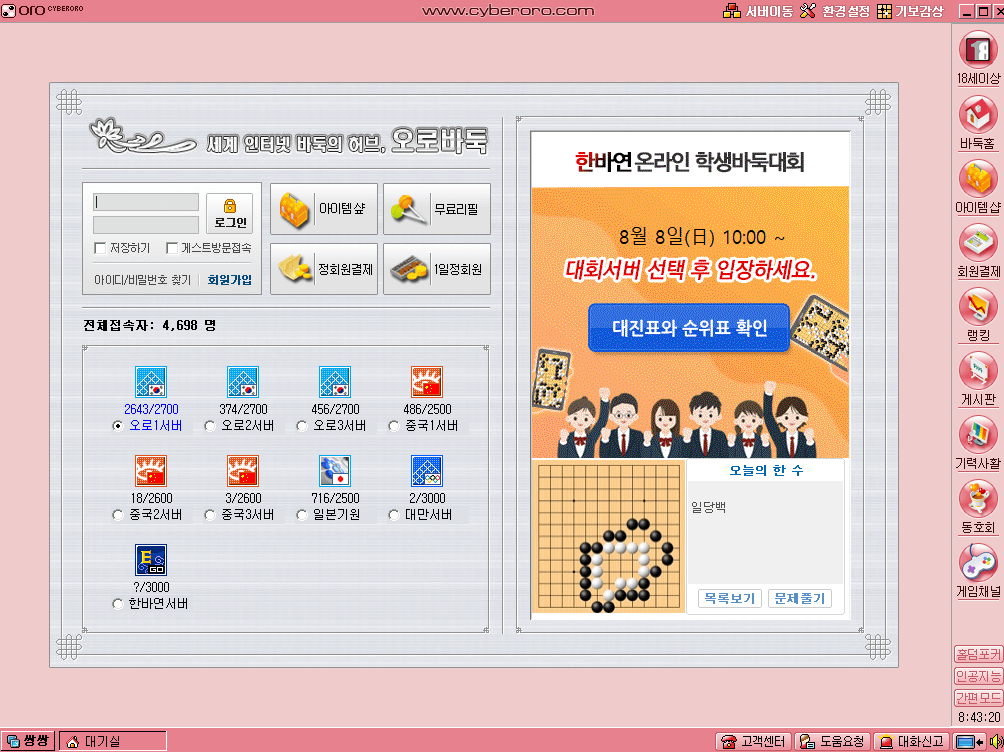
Task: Open the 아이템샵 button
Action: point(324,209)
